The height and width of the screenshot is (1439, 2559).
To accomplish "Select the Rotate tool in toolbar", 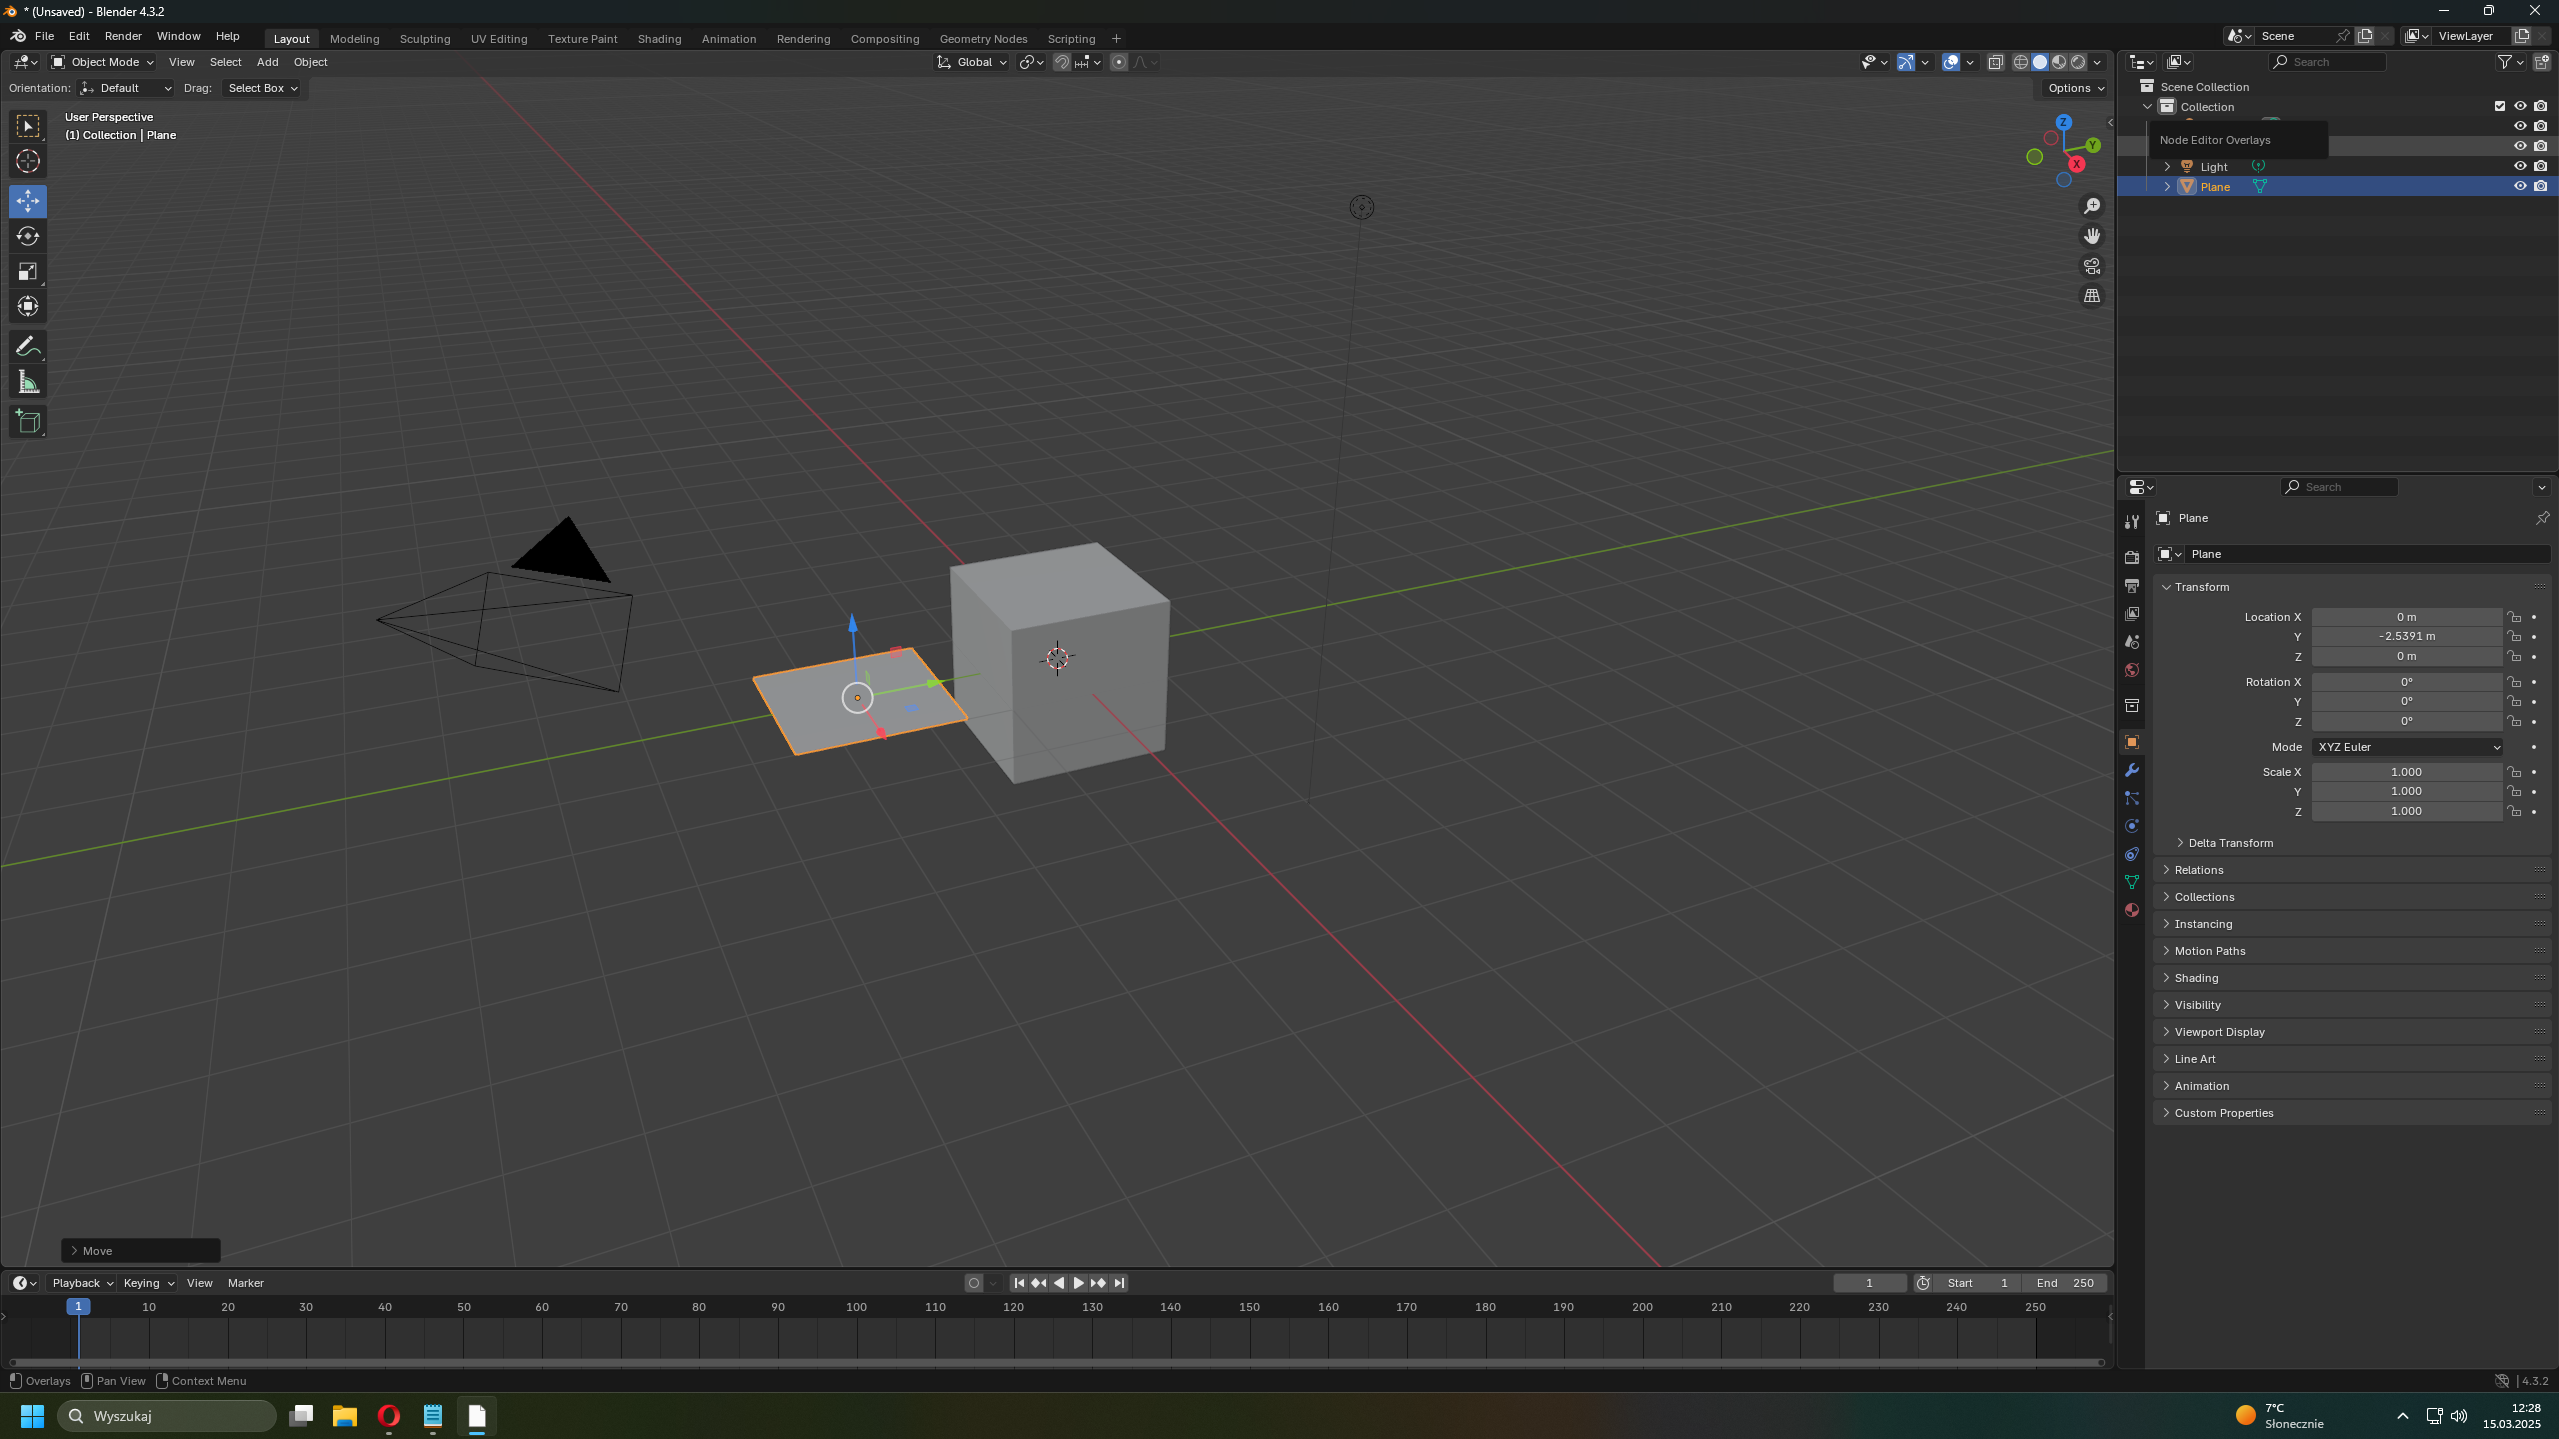I will click(x=28, y=236).
